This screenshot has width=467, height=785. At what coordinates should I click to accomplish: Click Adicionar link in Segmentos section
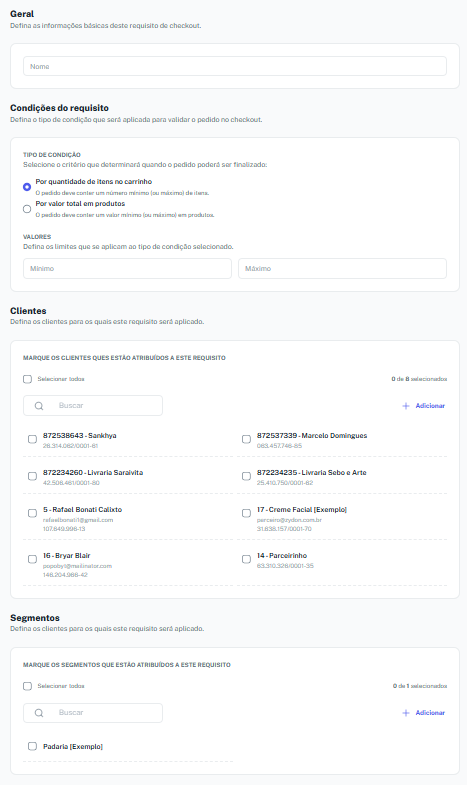(430, 713)
